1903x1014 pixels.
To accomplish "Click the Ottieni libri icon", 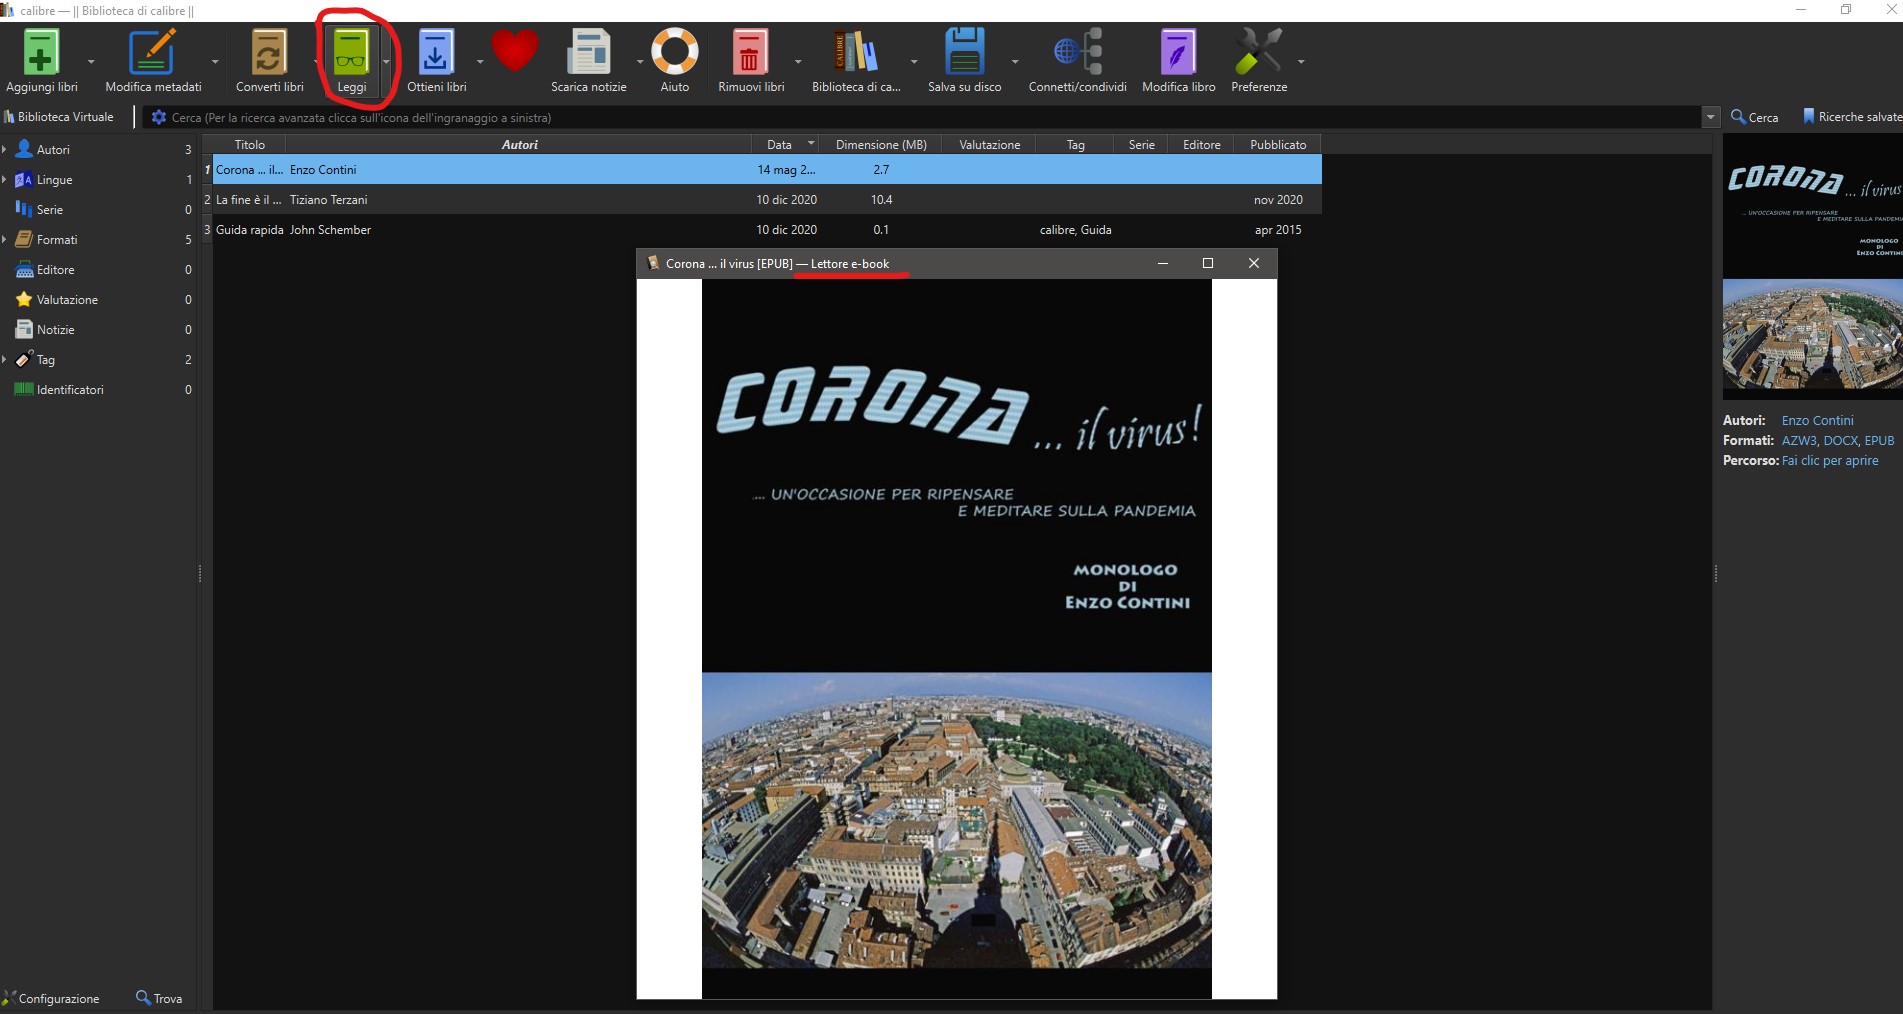I will (x=436, y=53).
